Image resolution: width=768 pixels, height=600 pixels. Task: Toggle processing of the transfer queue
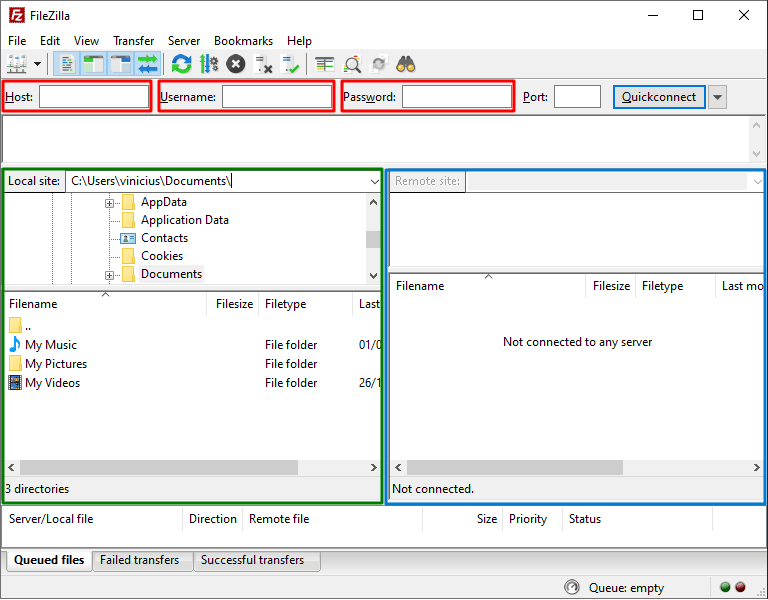pyautogui.click(x=209, y=64)
